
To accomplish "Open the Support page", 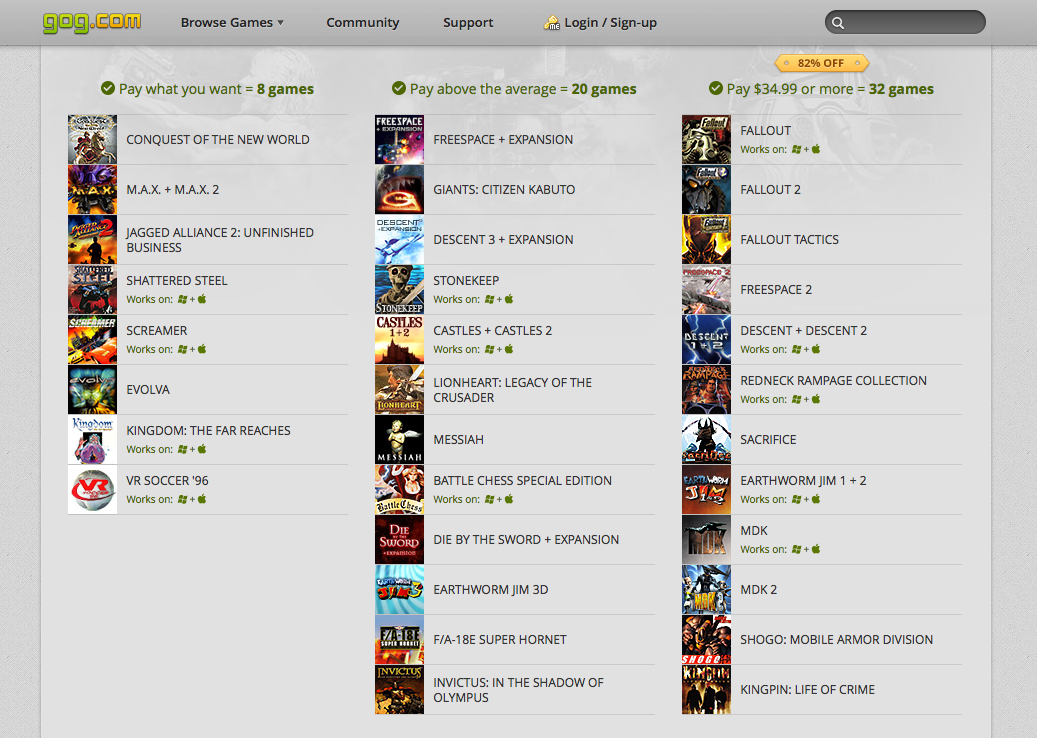I will click(468, 22).
